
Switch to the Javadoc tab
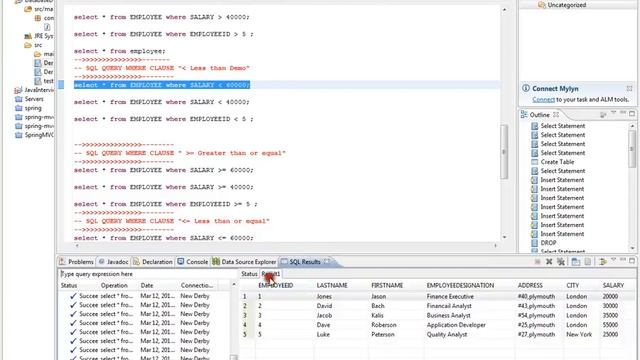coord(113,262)
